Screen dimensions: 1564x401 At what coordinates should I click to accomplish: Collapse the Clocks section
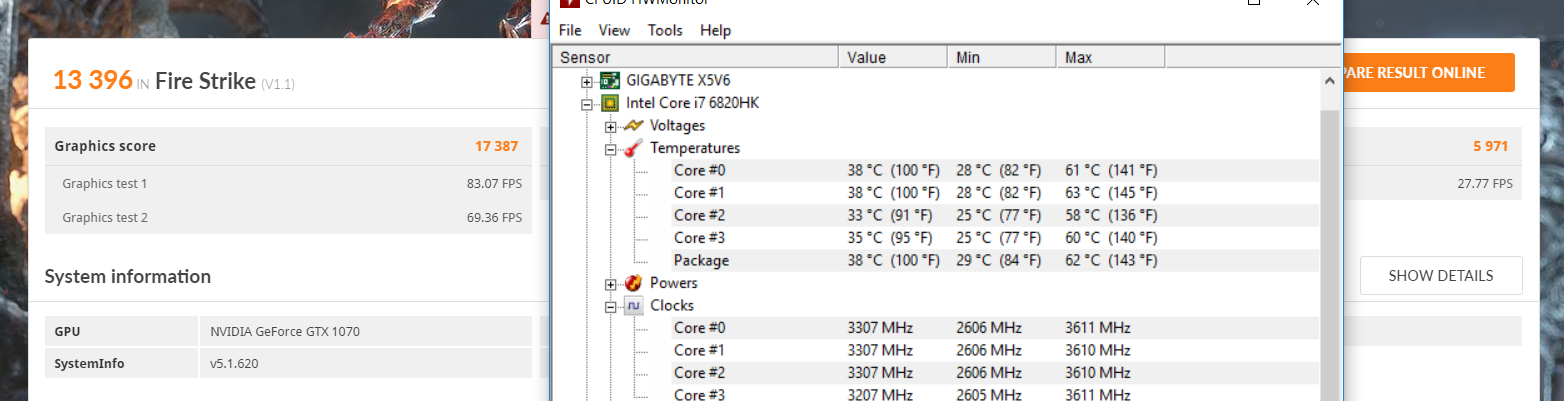tap(611, 306)
